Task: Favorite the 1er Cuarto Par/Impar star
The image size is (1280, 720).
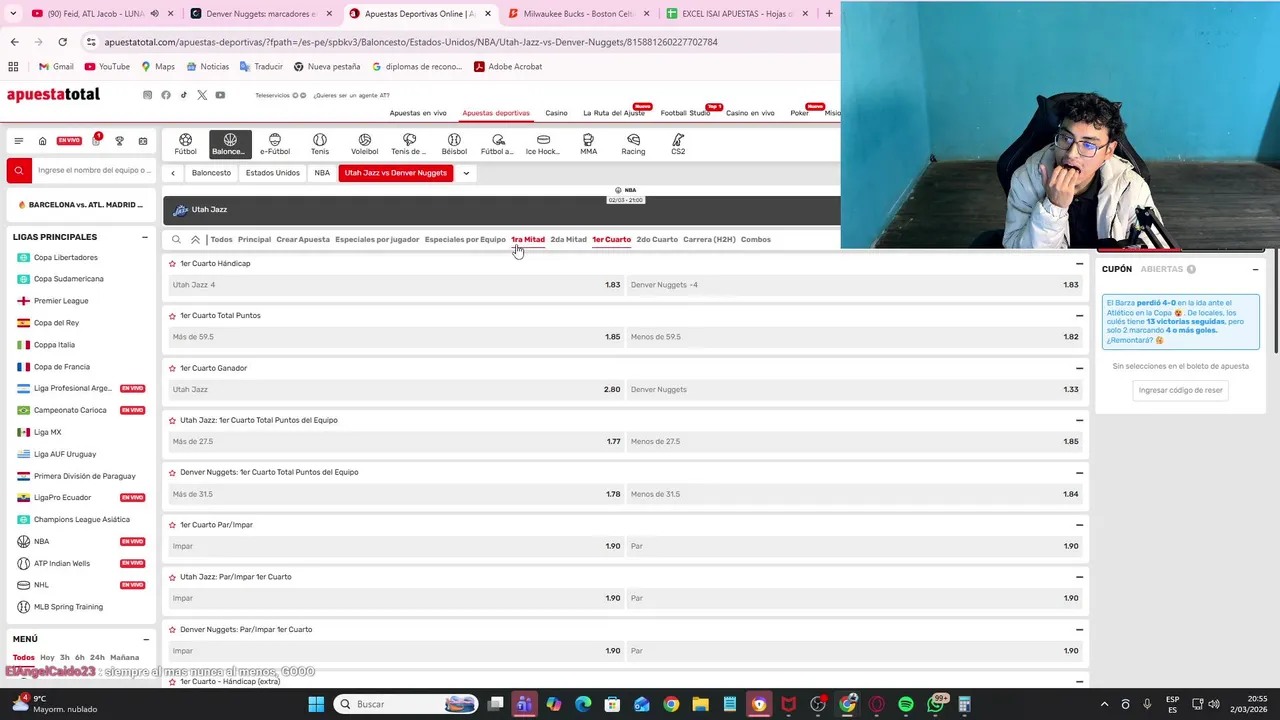Action: pyautogui.click(x=172, y=525)
